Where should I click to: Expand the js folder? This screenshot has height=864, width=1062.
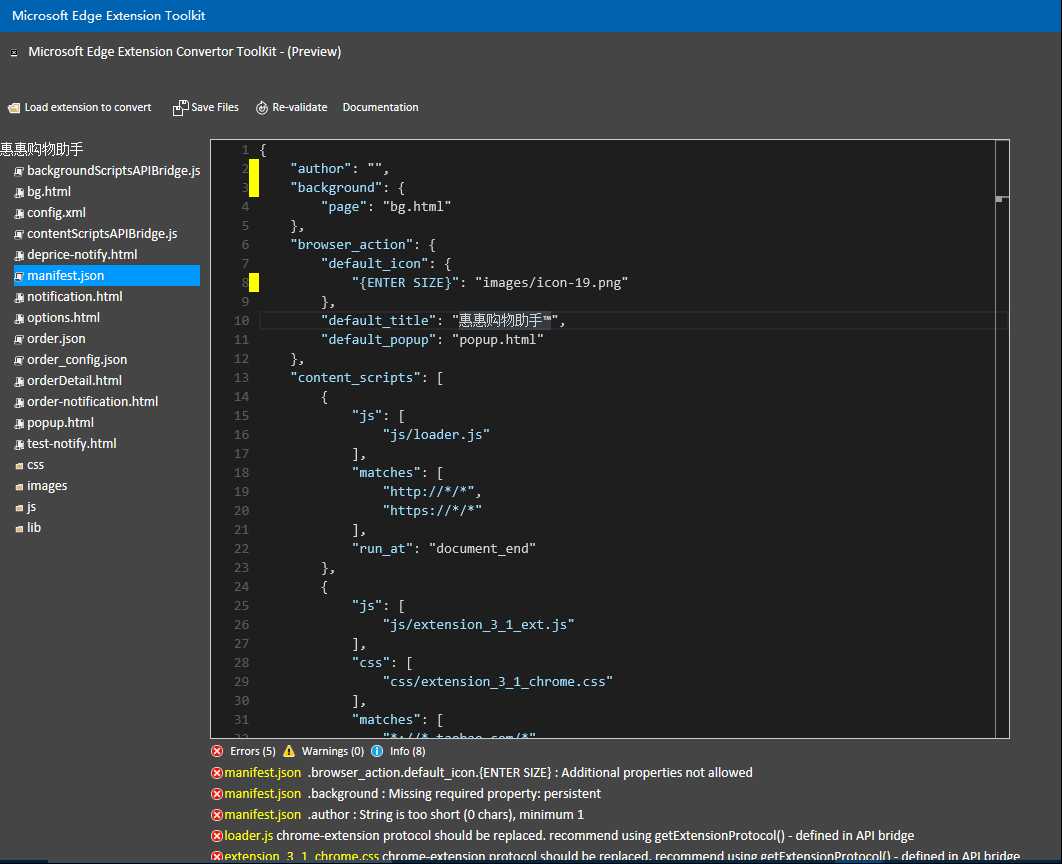pos(31,507)
